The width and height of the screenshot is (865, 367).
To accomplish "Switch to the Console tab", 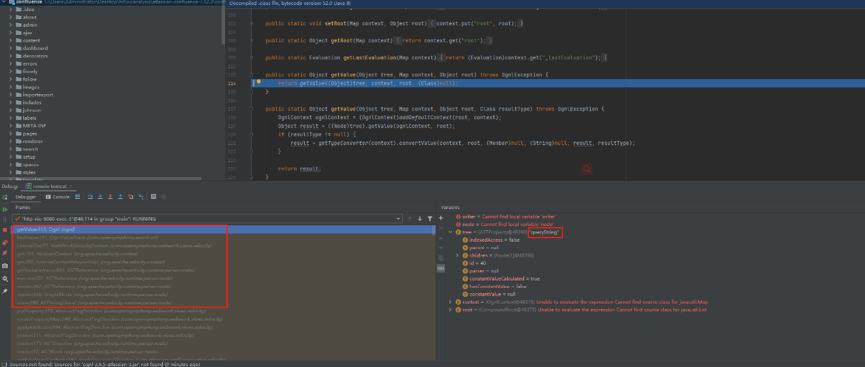I will point(57,196).
